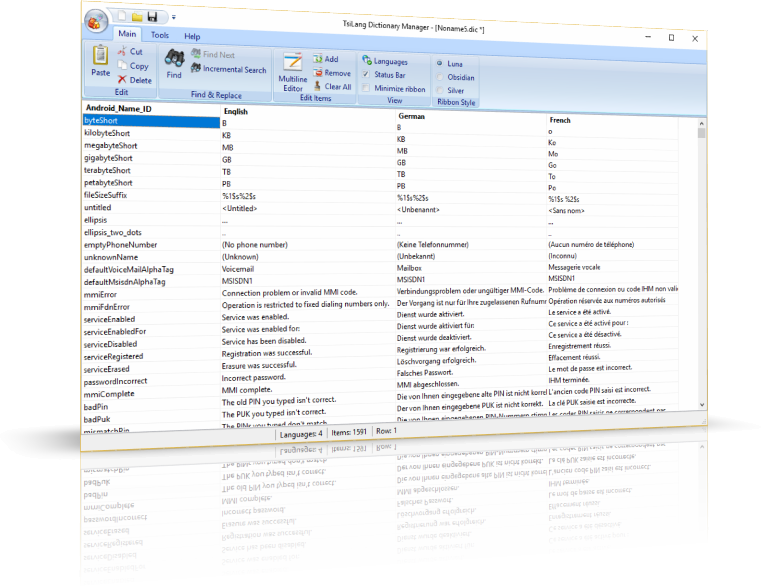Start Incremental Search
This screenshot has height=586, width=761.
(x=229, y=69)
